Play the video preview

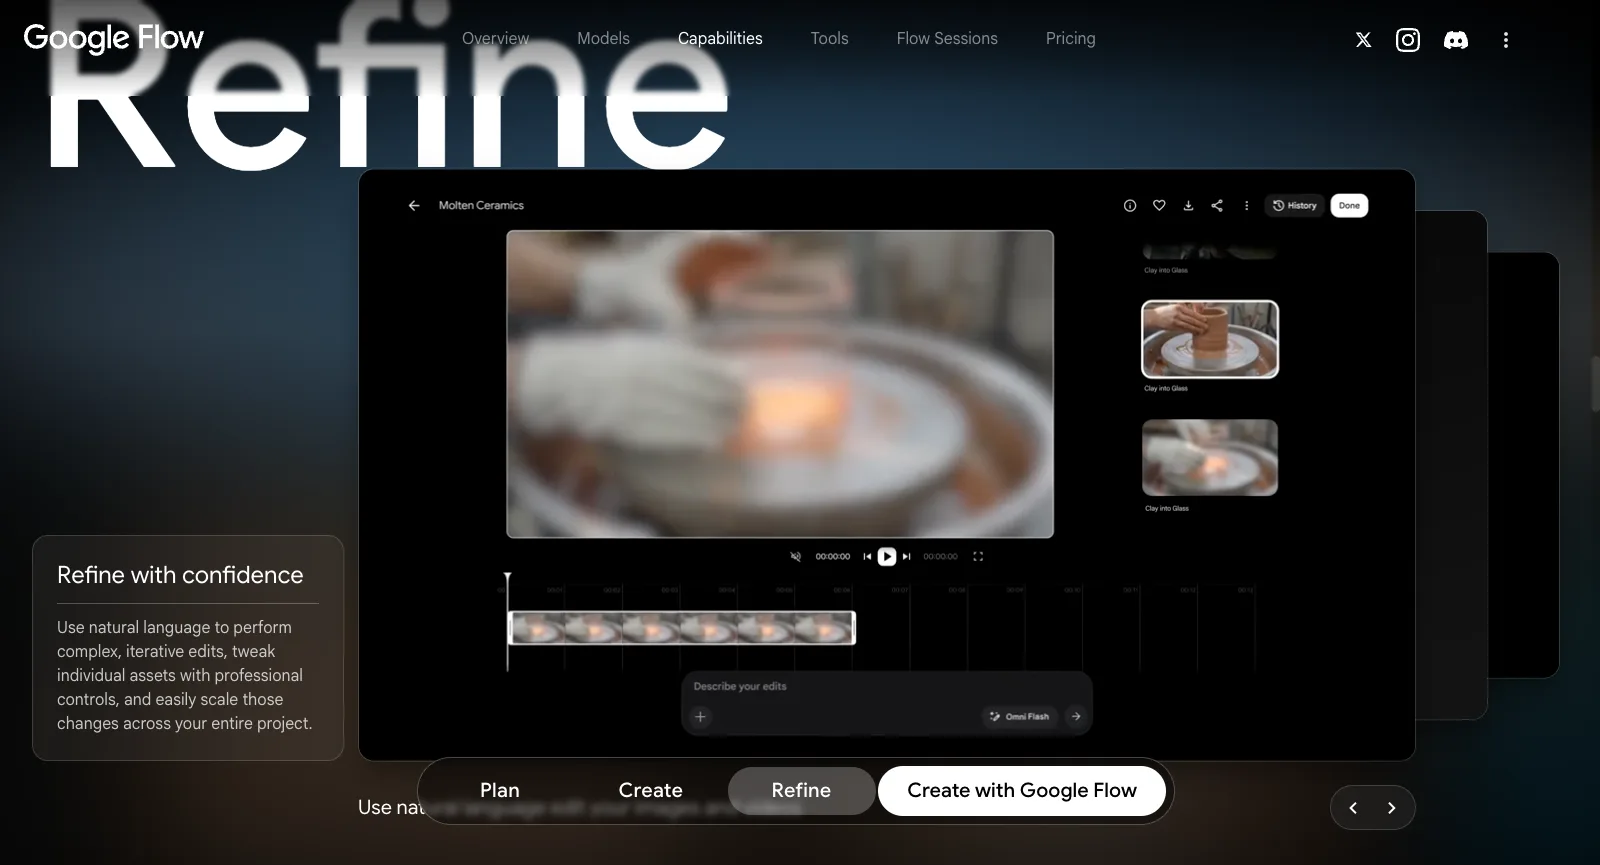887,557
